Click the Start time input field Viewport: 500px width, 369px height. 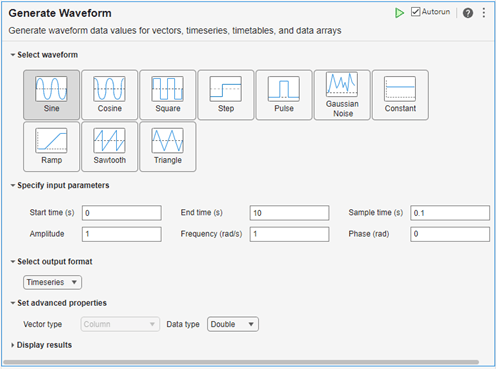pyautogui.click(x=122, y=213)
